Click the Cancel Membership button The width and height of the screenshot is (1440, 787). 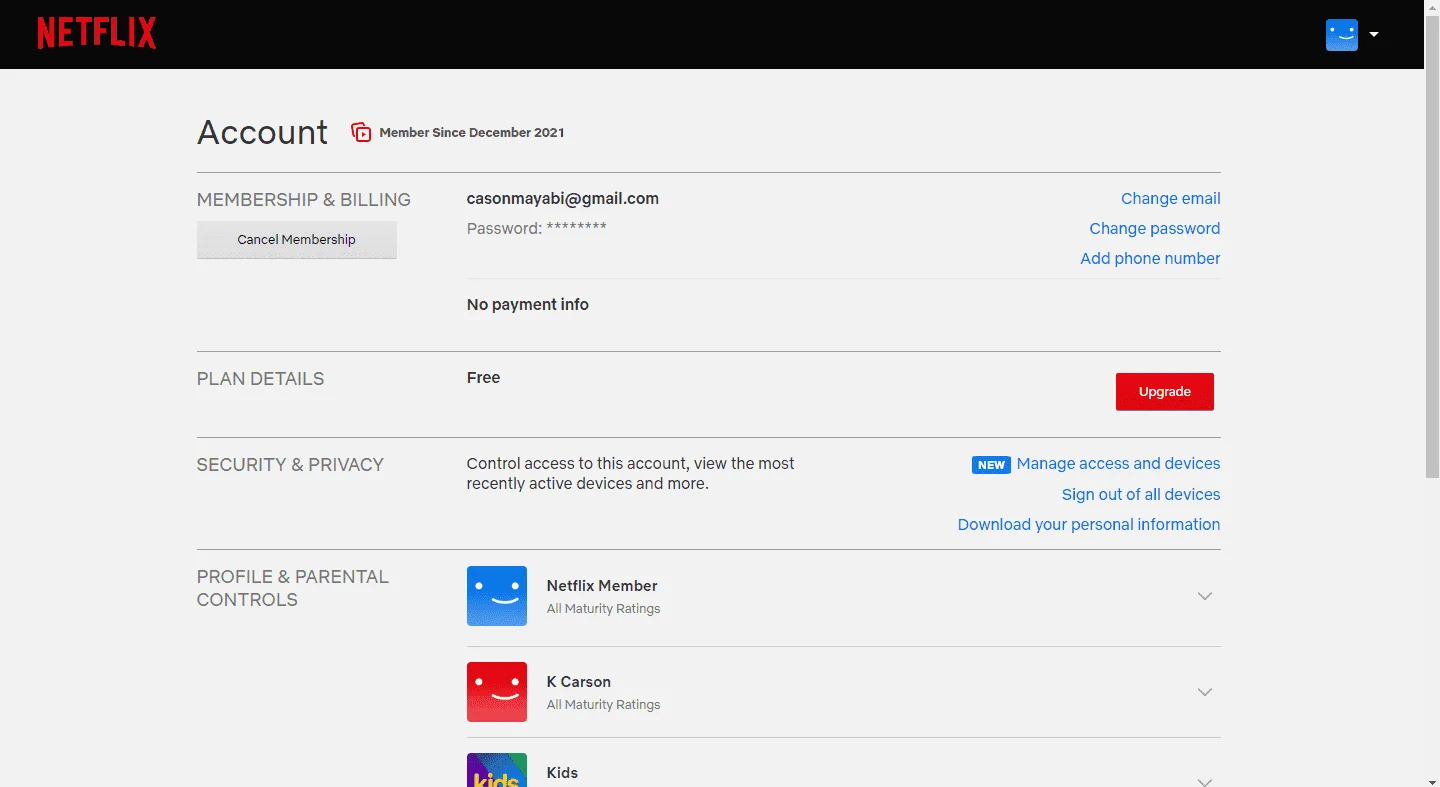click(297, 240)
